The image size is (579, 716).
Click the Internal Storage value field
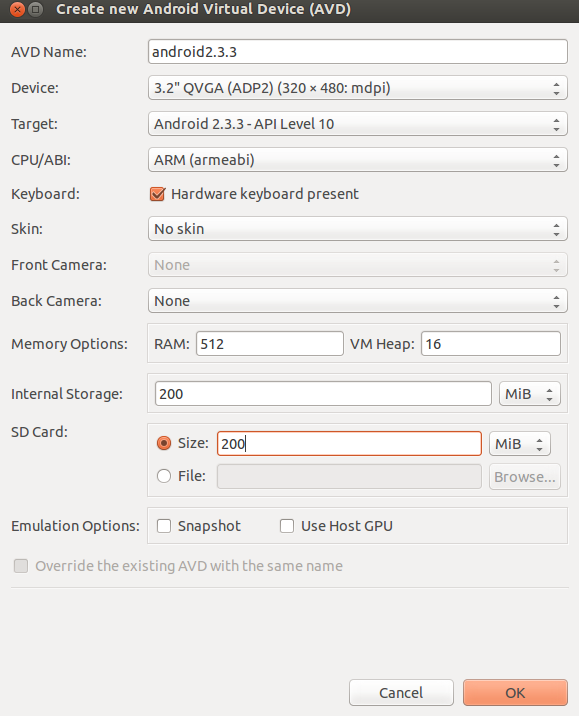coord(323,394)
